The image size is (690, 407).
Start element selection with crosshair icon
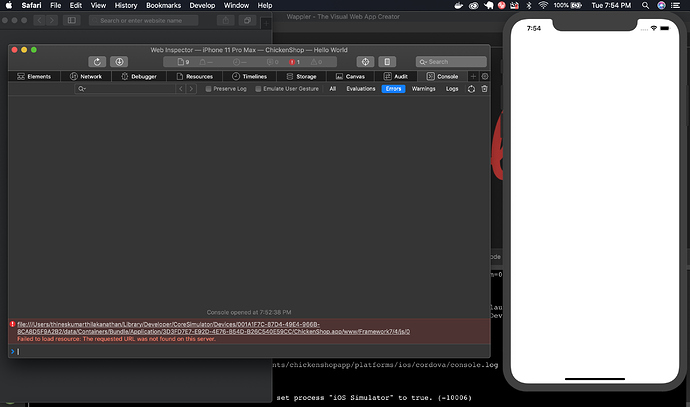pyautogui.click(x=365, y=62)
